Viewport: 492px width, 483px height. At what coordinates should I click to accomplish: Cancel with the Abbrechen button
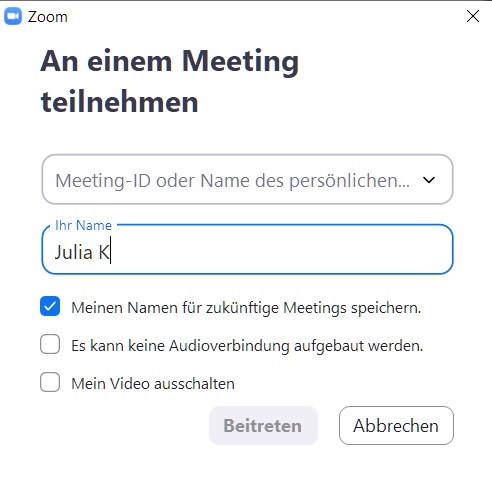tap(396, 425)
